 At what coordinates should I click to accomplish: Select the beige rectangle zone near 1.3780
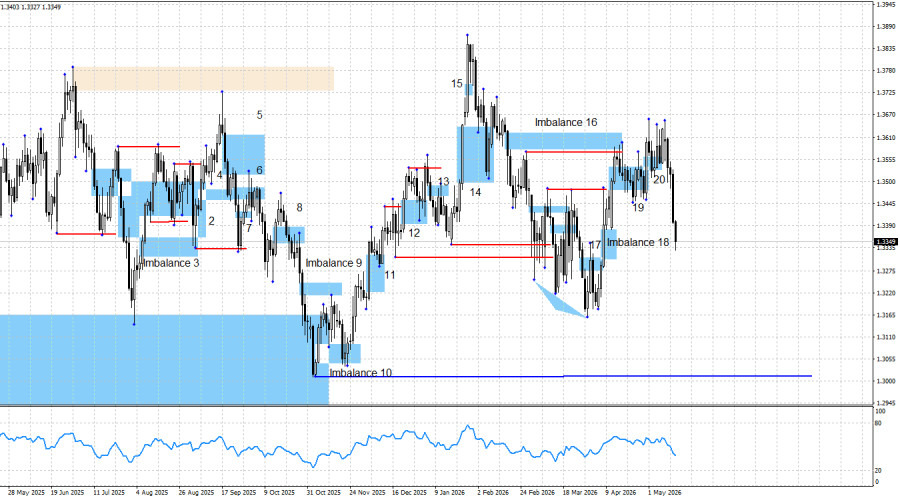pos(204,79)
